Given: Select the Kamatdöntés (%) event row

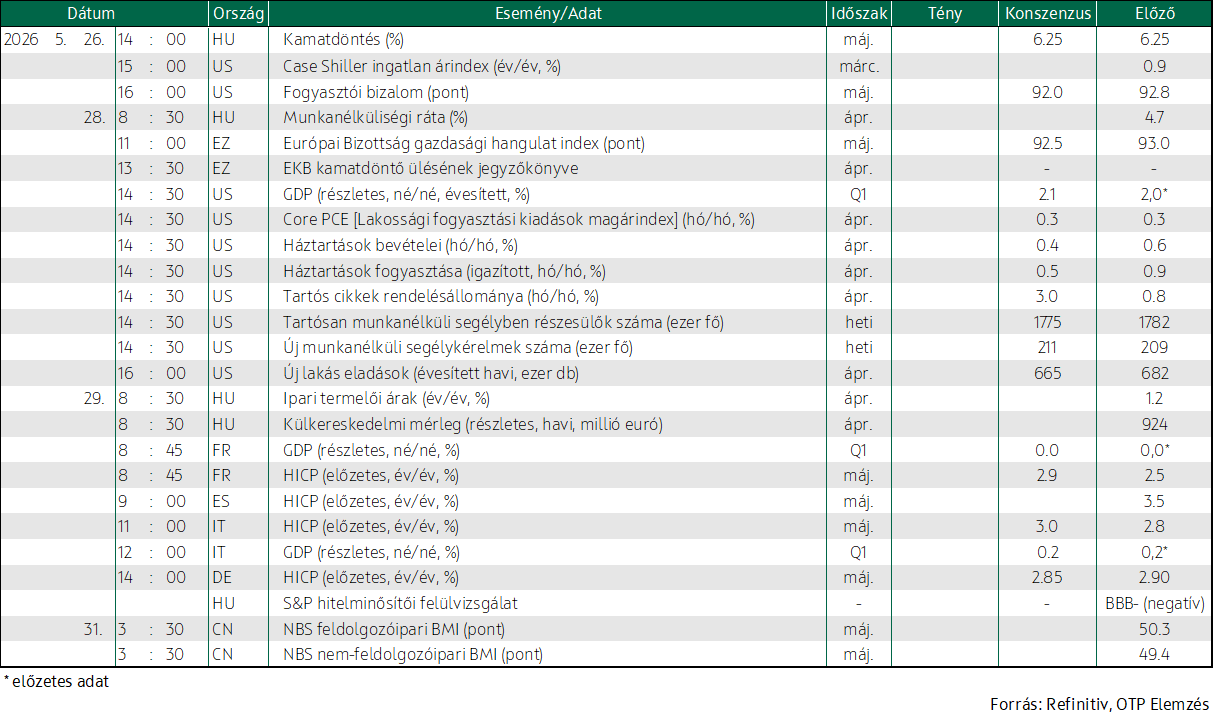Looking at the screenshot, I should pyautogui.click(x=606, y=40).
